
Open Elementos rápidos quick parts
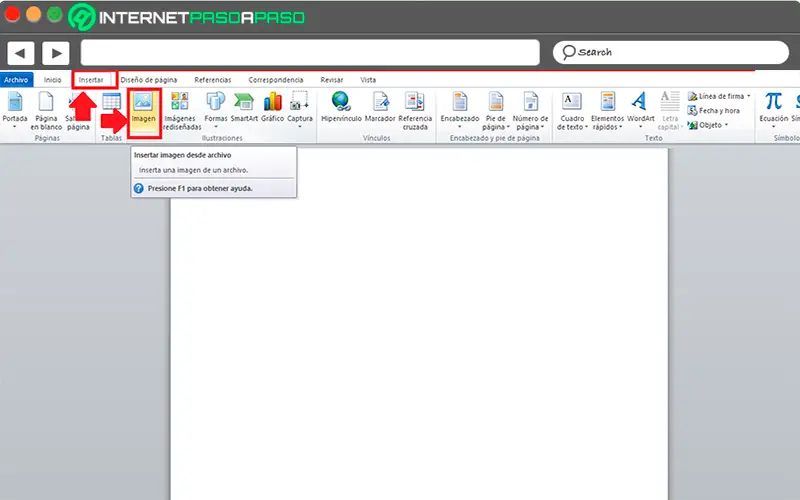coord(607,111)
